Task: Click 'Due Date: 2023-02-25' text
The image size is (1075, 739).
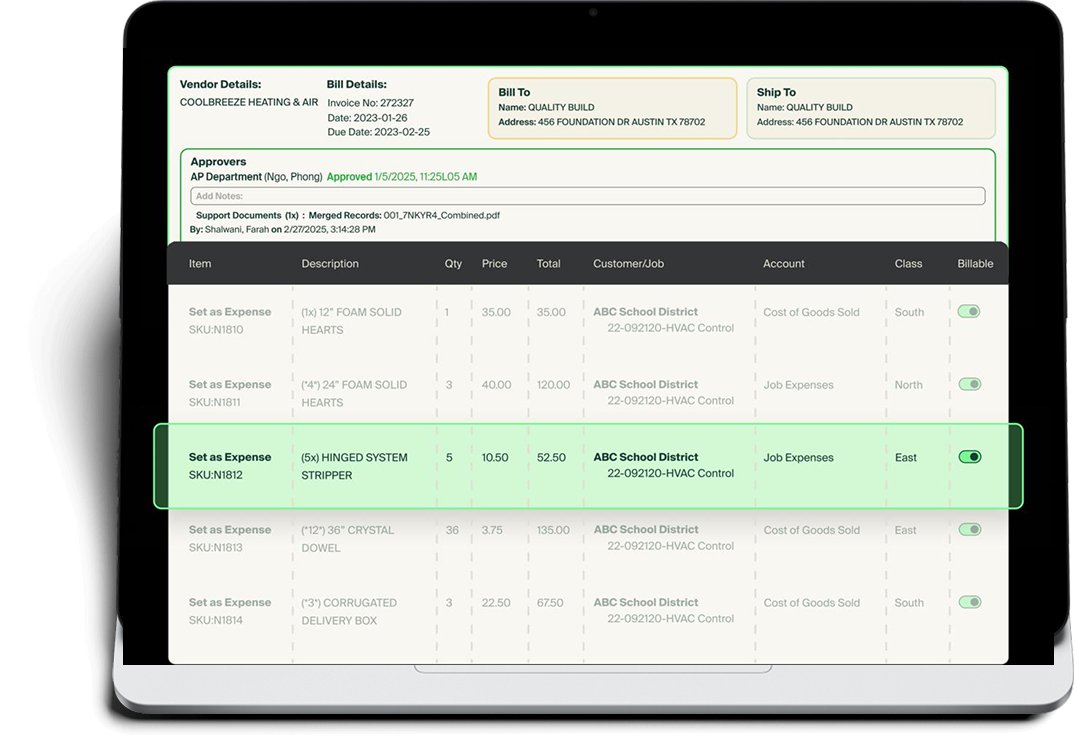Action: pos(378,132)
